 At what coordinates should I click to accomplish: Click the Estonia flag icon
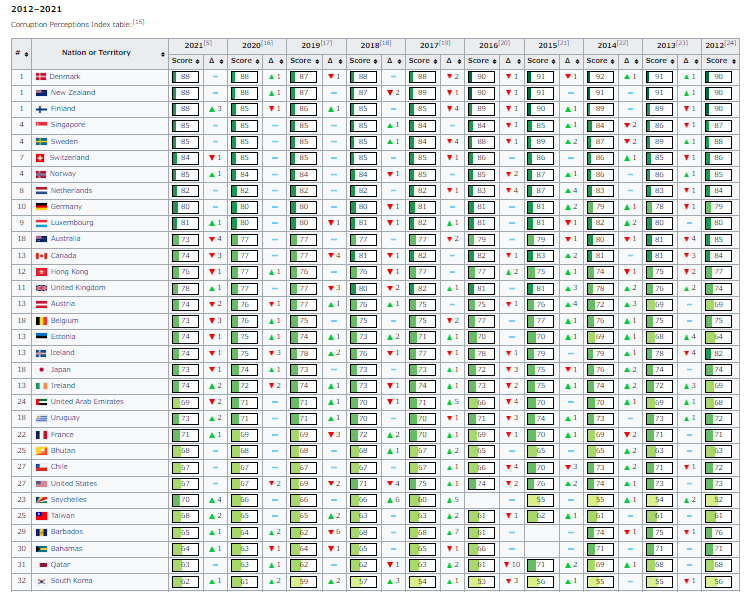[41, 337]
